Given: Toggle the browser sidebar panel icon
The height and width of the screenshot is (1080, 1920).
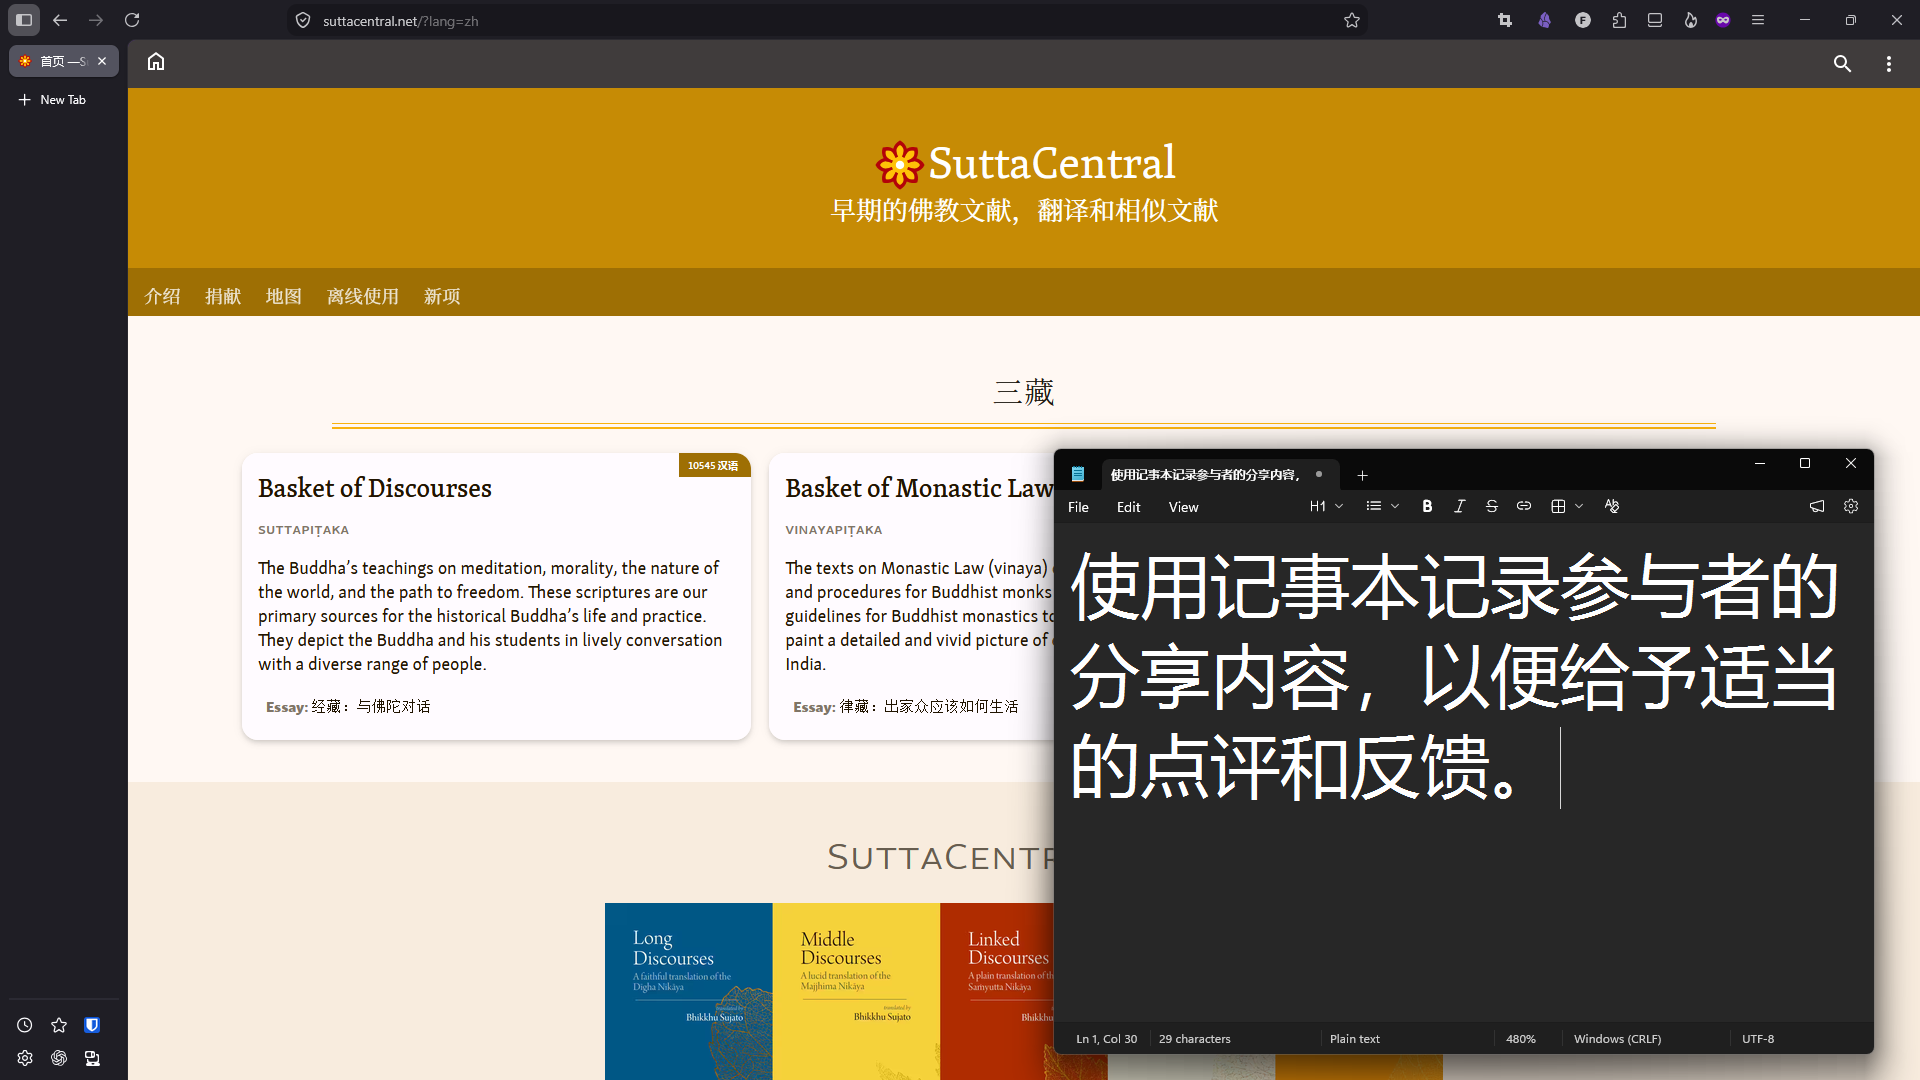Looking at the screenshot, I should coord(24,20).
